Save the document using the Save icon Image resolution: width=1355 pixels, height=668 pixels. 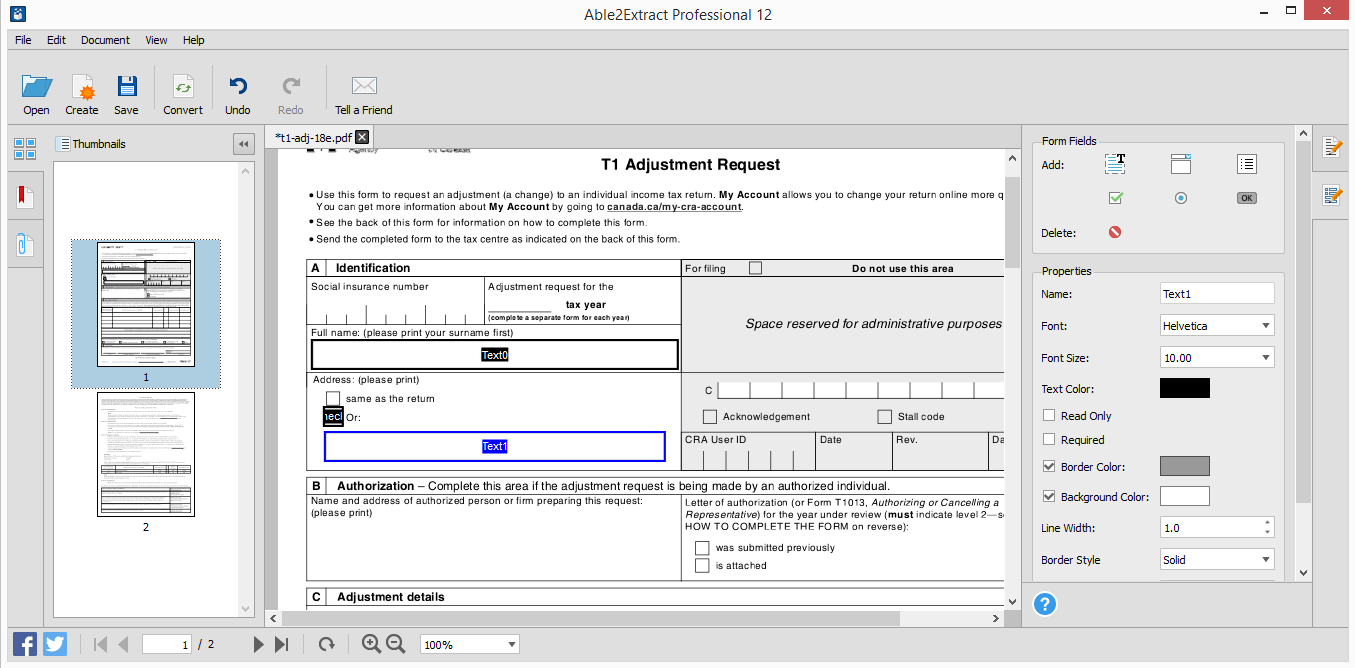126,87
